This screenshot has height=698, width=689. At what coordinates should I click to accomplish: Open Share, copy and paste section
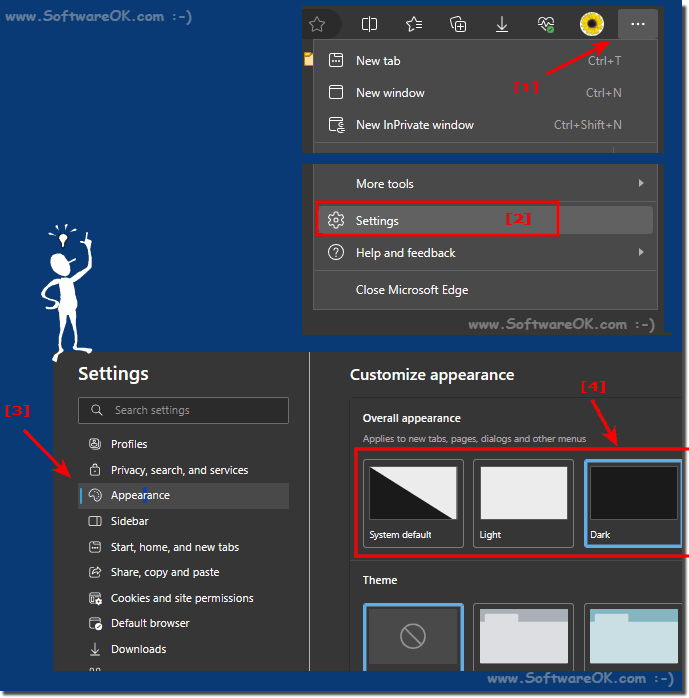point(183,572)
